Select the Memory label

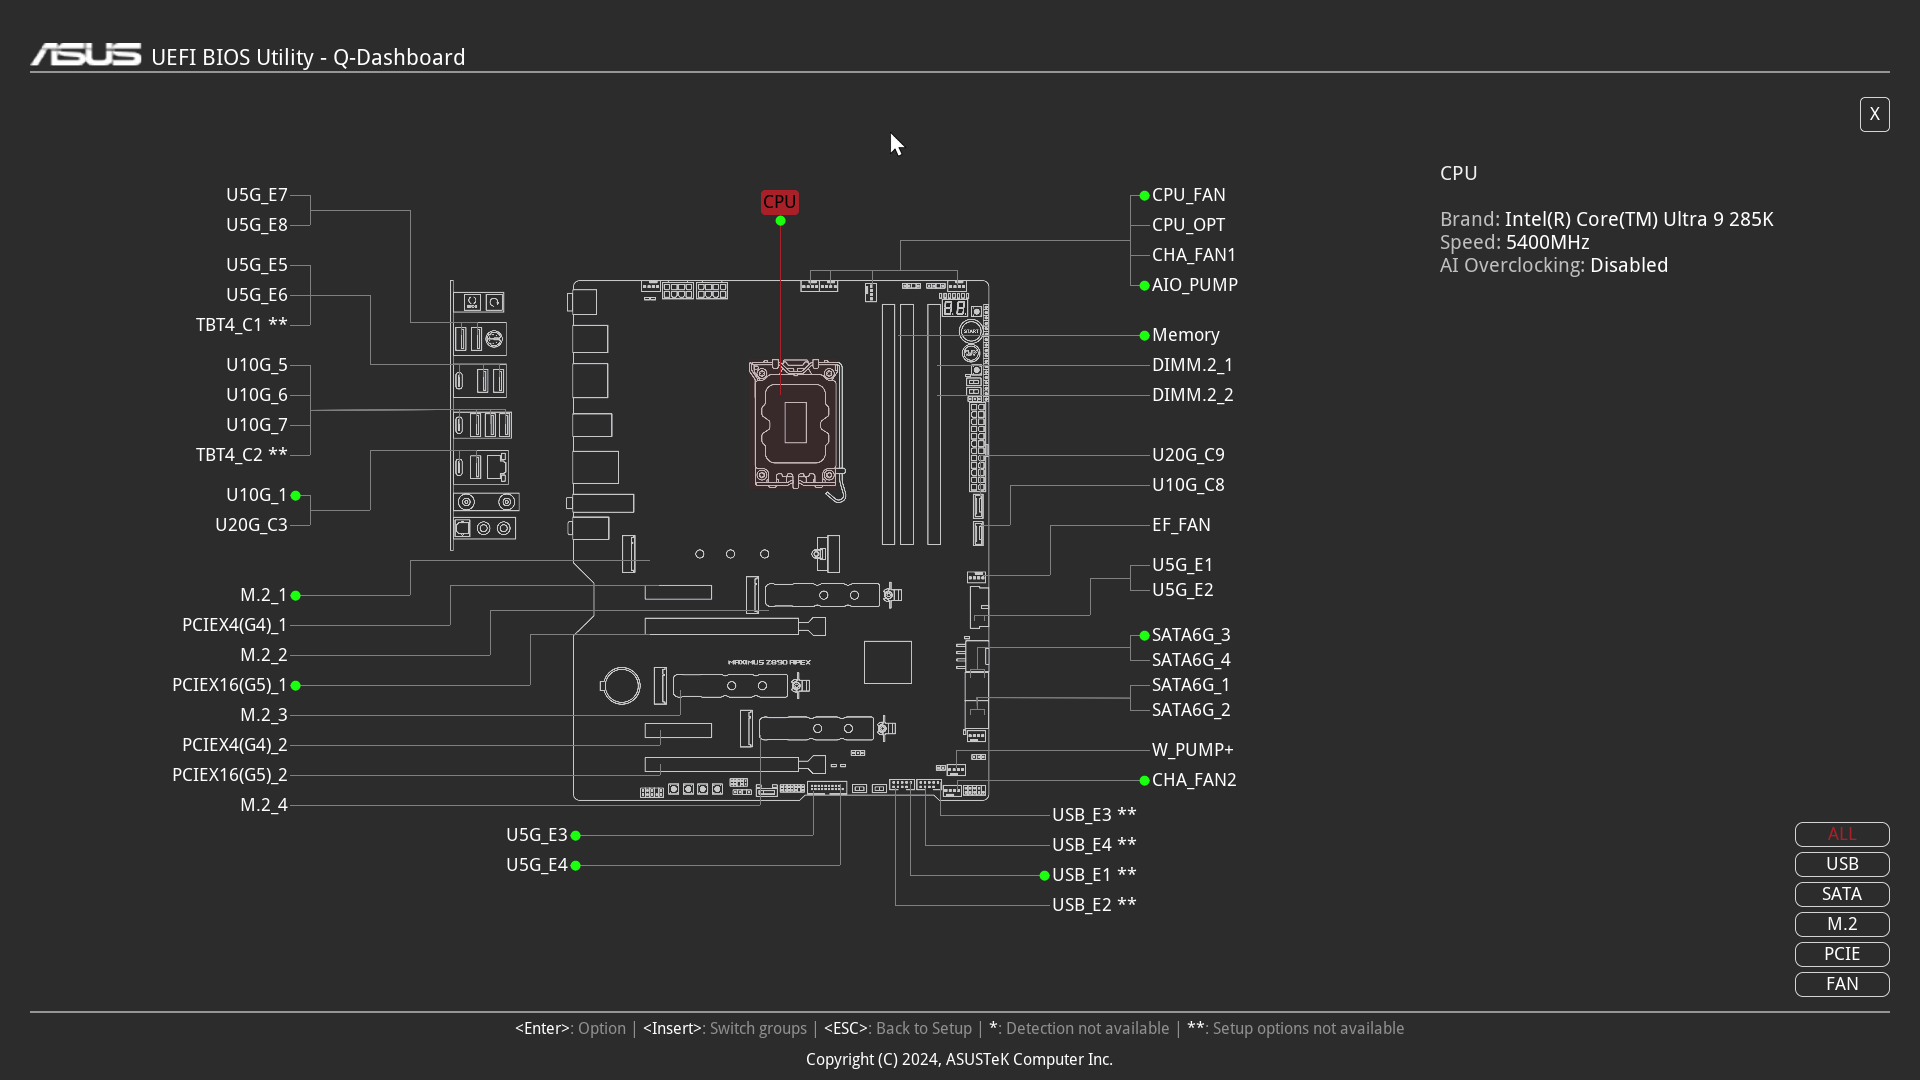[x=1185, y=335]
